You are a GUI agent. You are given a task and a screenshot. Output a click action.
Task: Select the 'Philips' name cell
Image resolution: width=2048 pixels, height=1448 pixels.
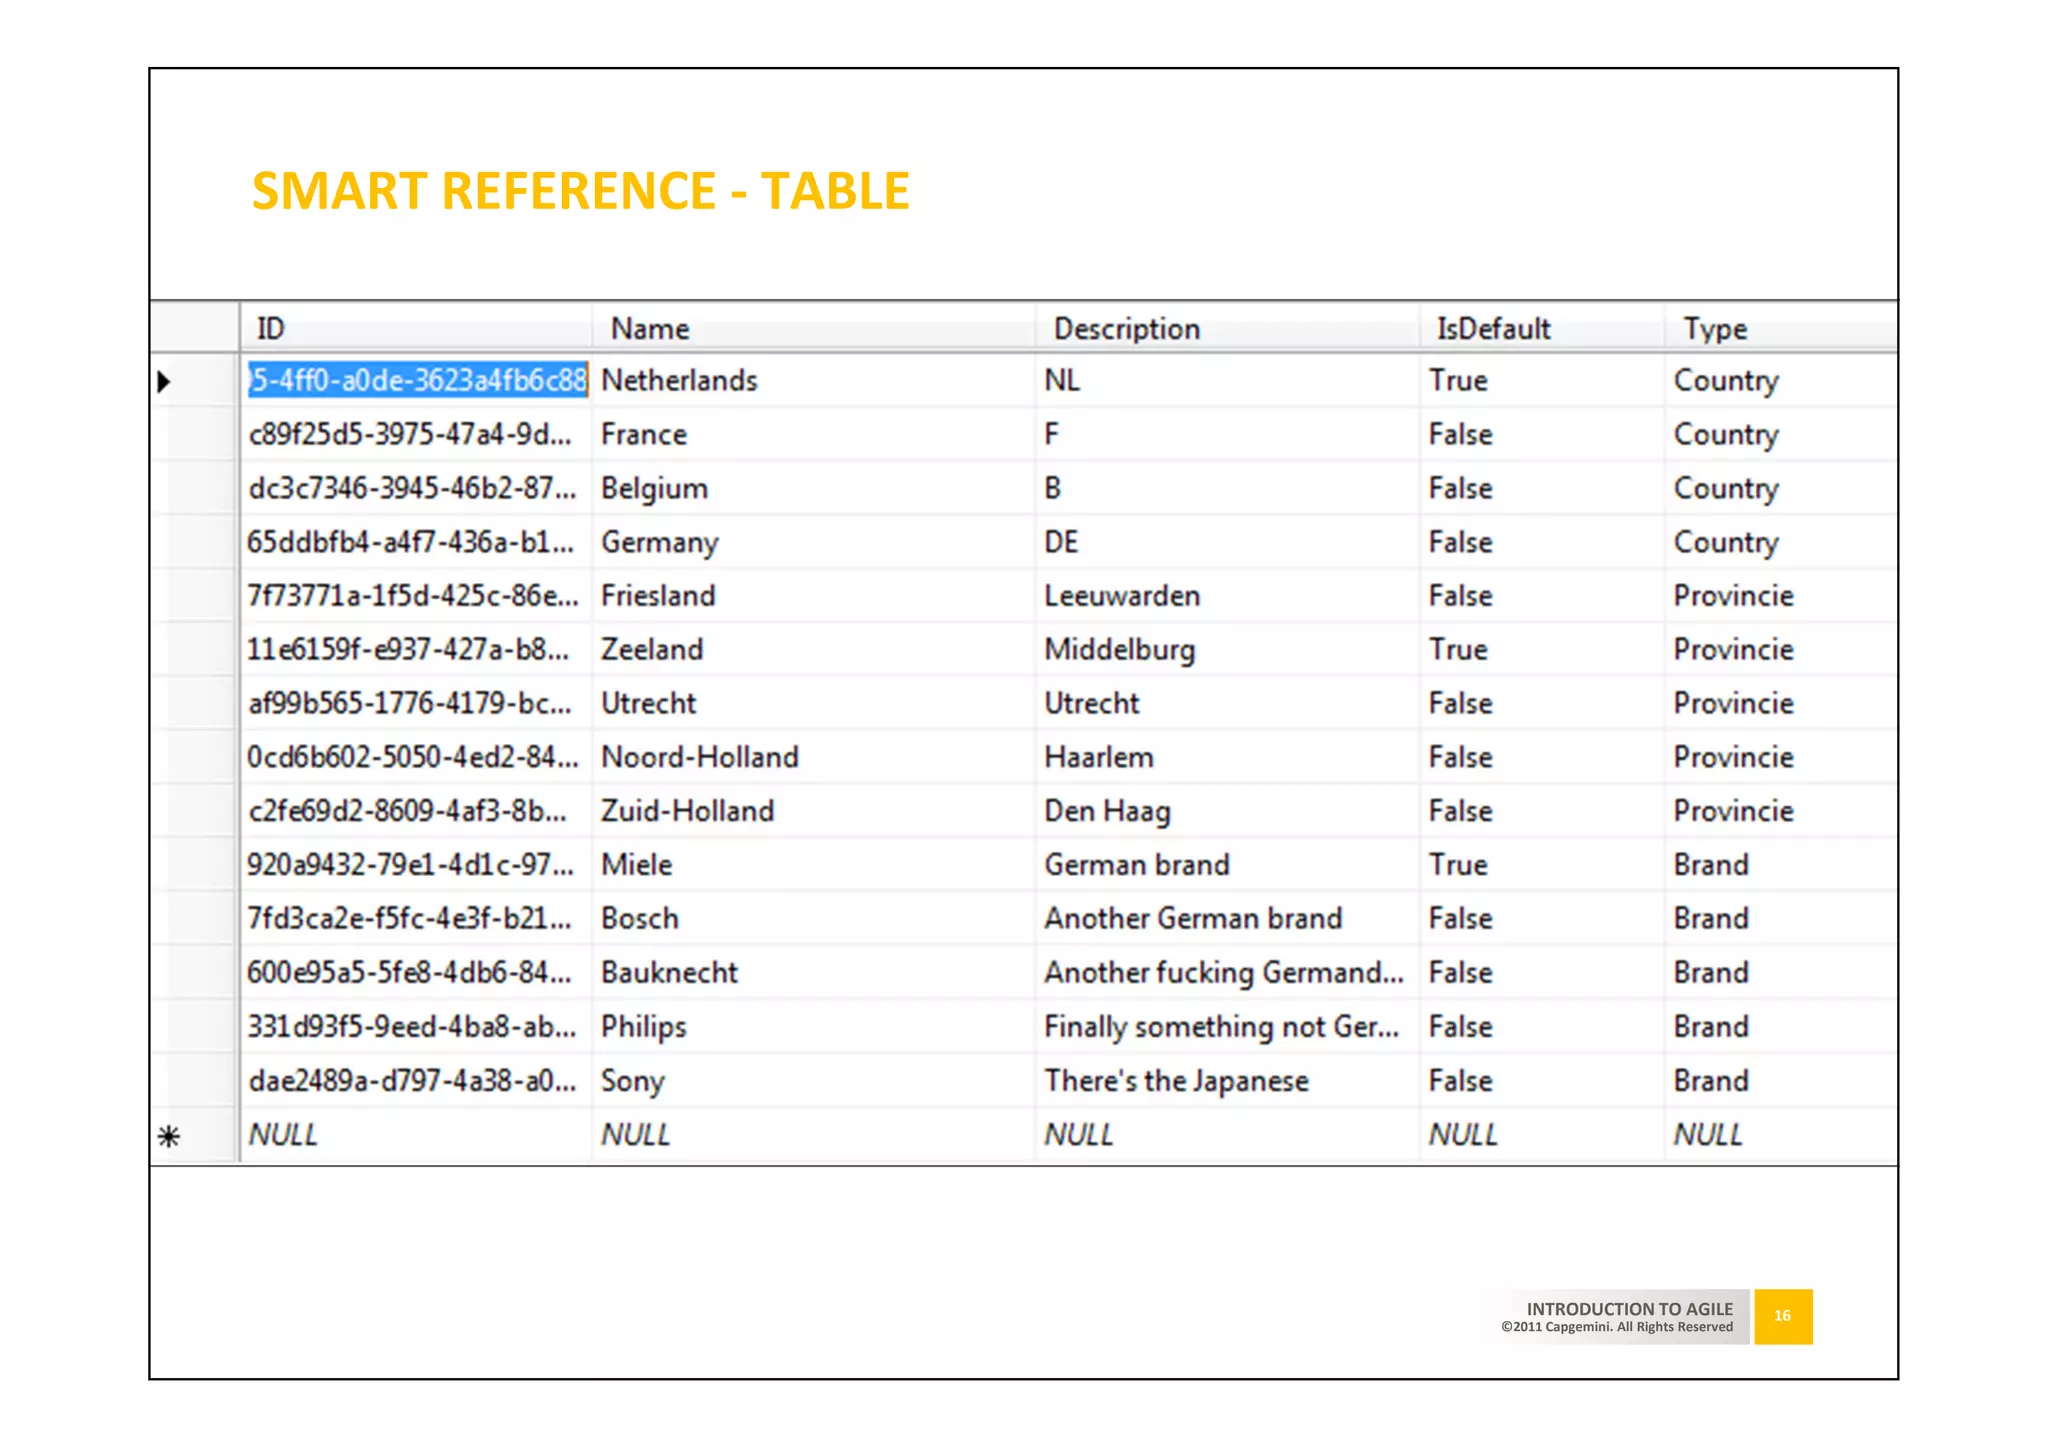click(814, 1027)
